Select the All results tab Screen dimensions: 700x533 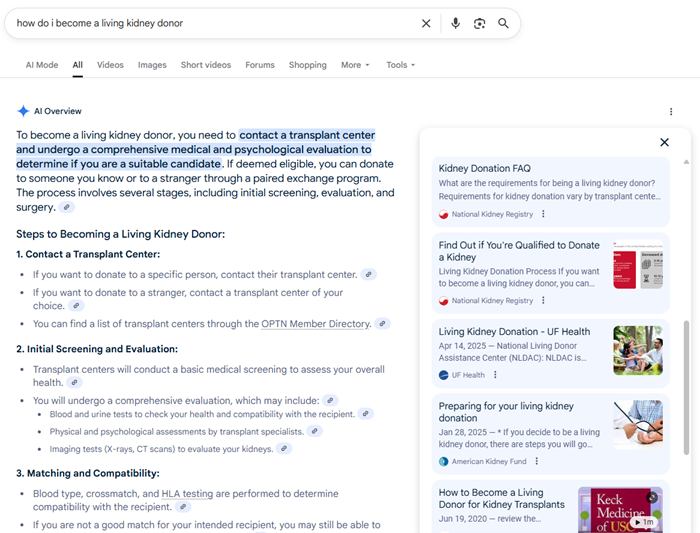pos(78,65)
